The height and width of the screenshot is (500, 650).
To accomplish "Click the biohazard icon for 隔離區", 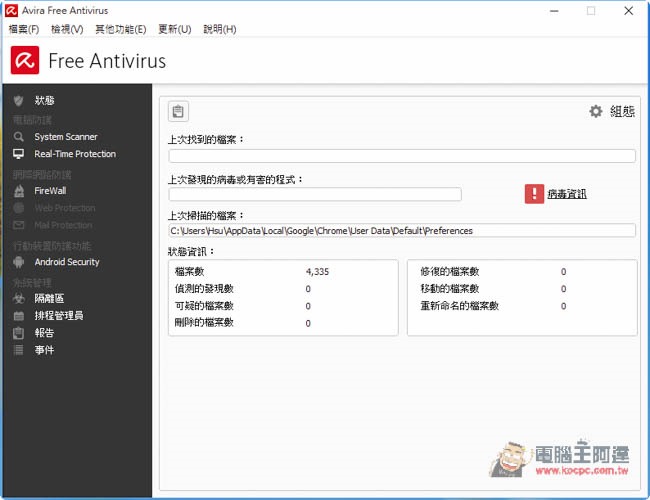I will click(x=19, y=299).
